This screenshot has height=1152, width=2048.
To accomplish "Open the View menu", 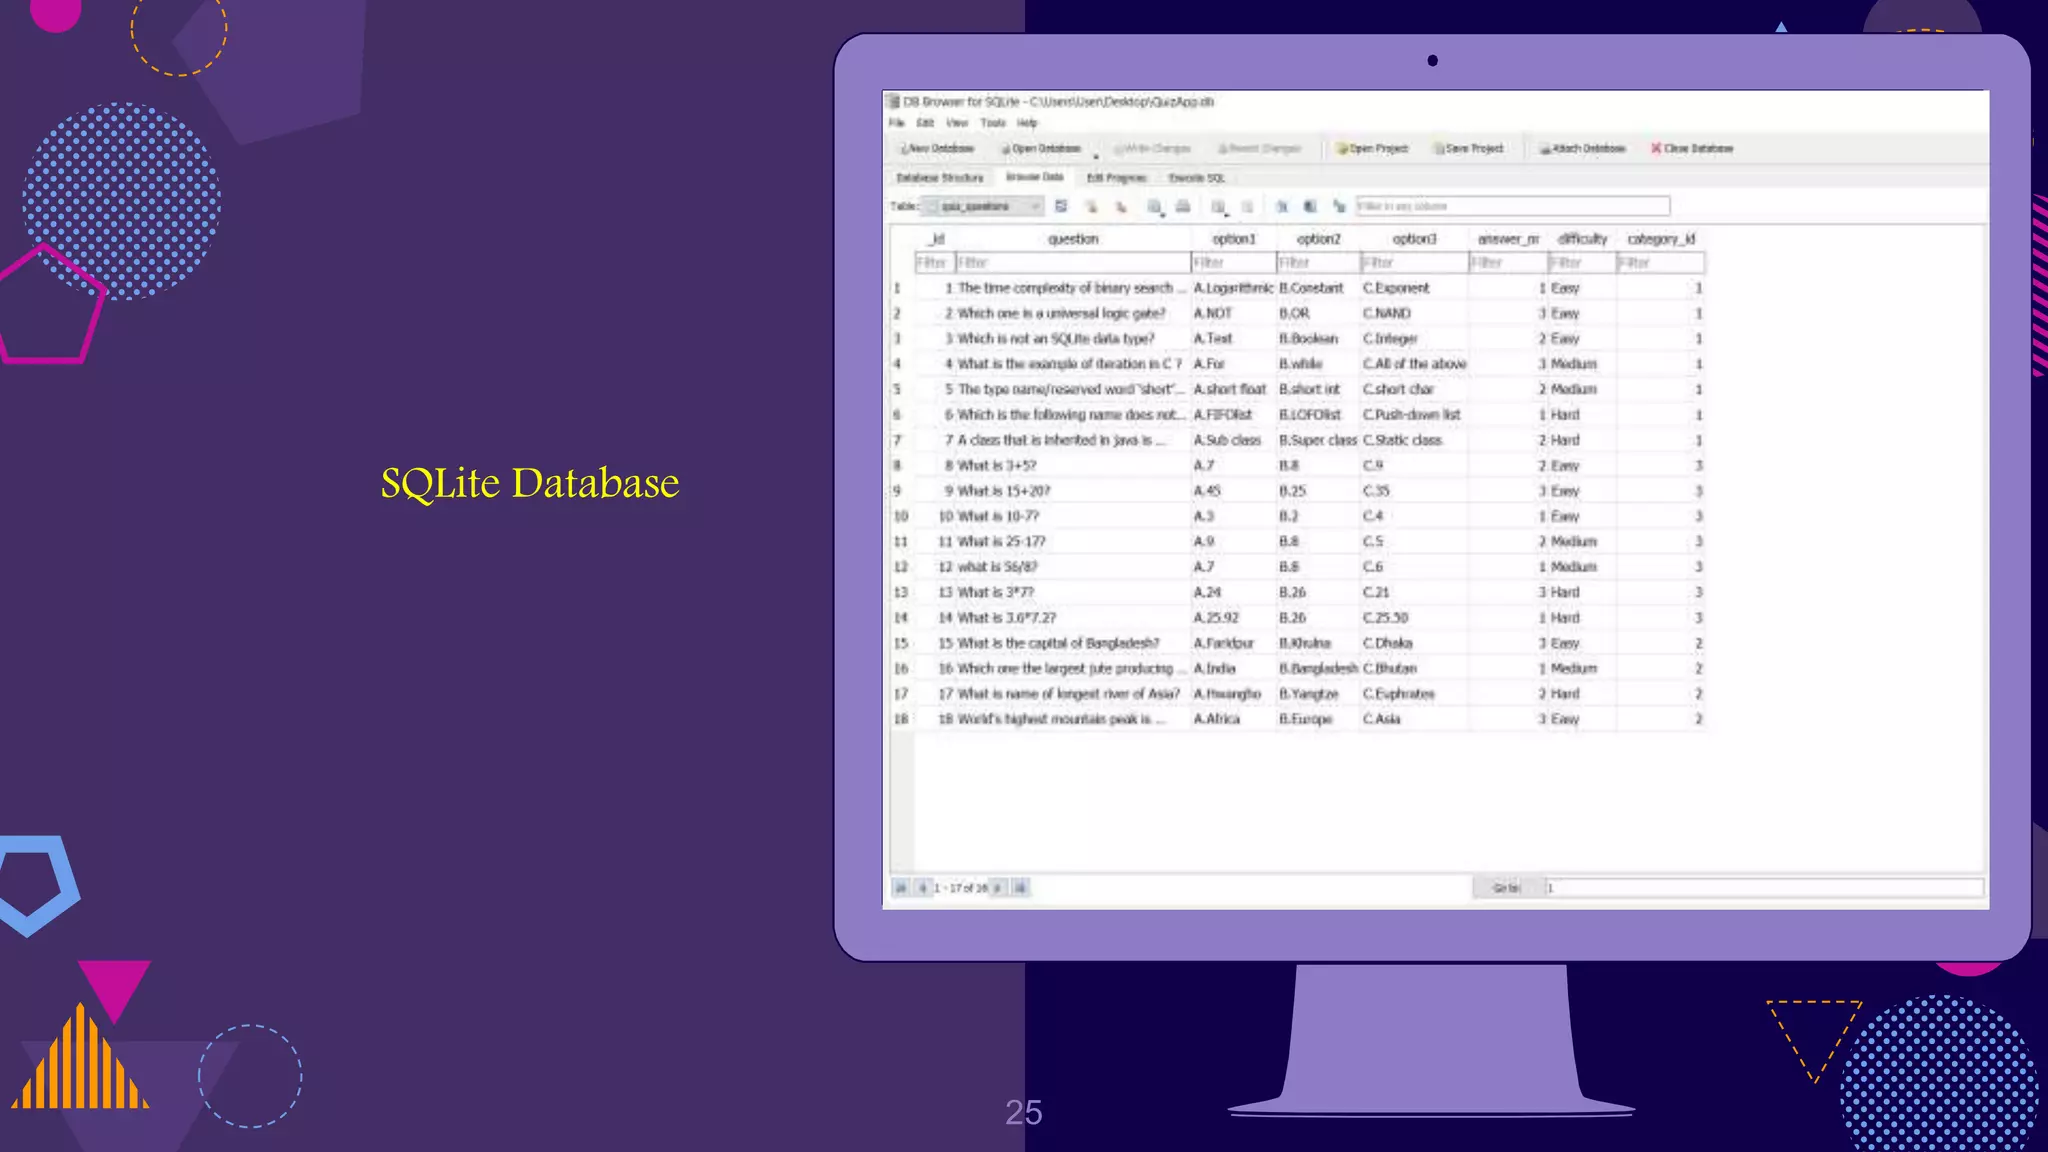I will coord(957,123).
